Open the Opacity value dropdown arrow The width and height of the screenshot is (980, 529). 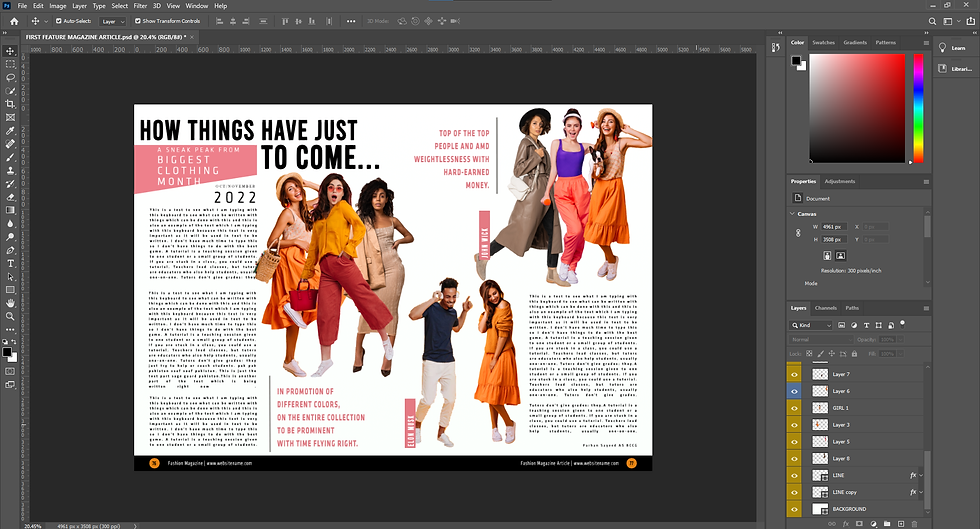coord(899,340)
